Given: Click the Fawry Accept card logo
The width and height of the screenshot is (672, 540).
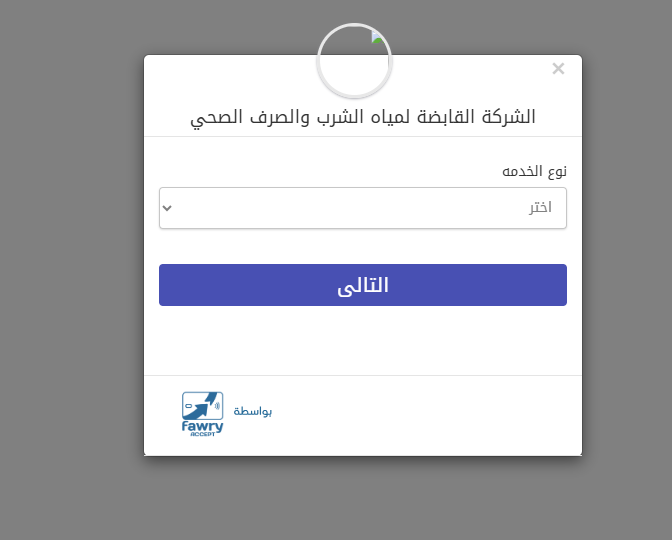Looking at the screenshot, I should click(x=203, y=412).
